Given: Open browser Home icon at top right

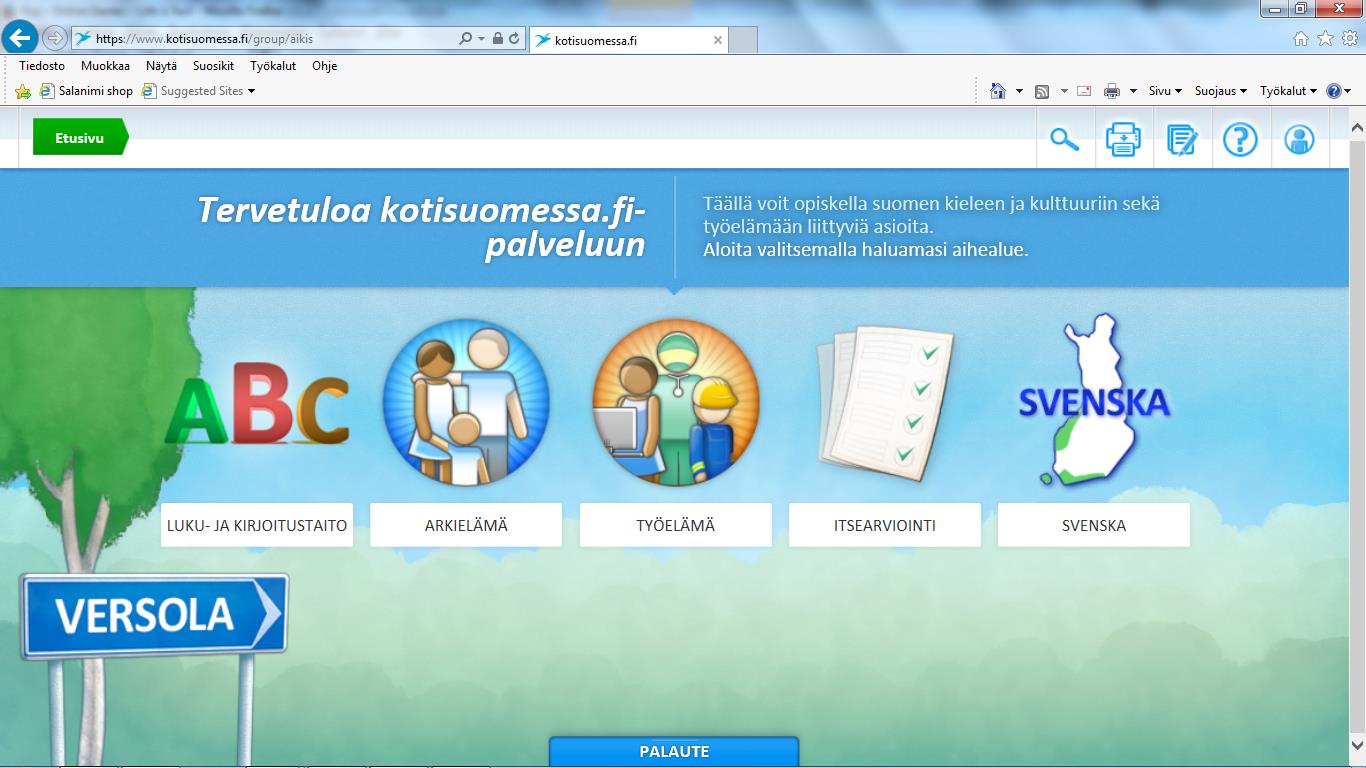Looking at the screenshot, I should point(1300,39).
